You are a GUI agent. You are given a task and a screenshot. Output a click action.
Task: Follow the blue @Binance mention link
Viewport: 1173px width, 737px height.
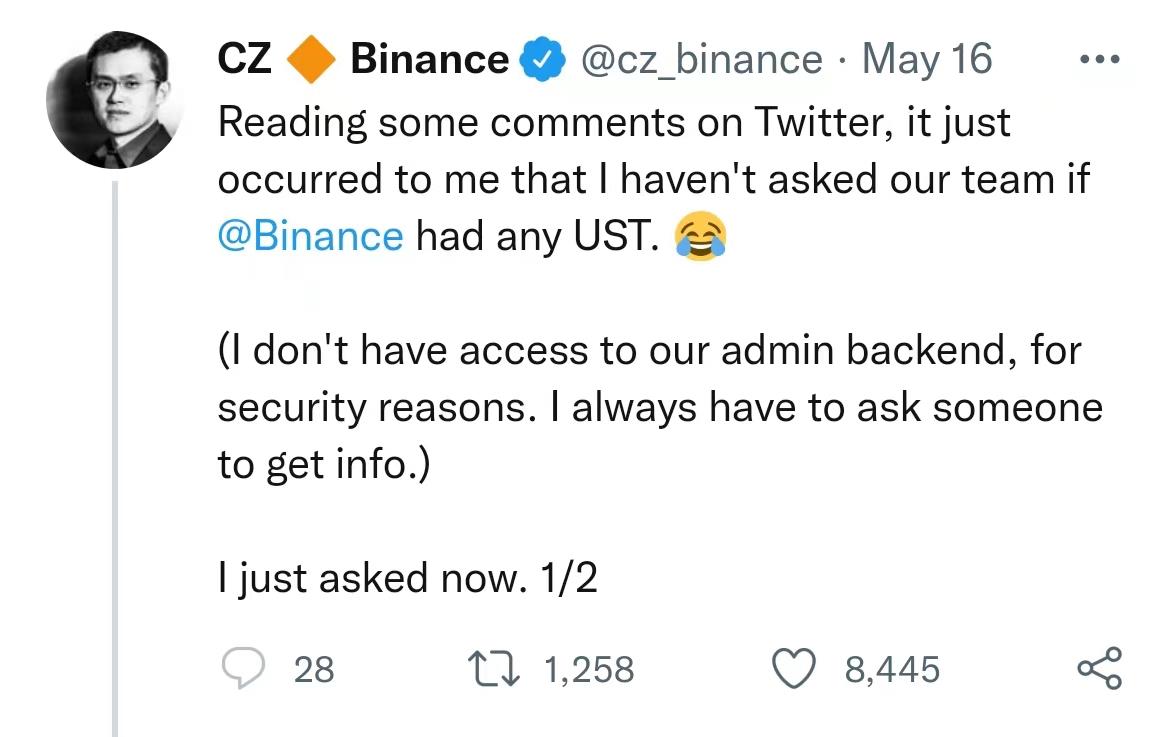pyautogui.click(x=310, y=236)
